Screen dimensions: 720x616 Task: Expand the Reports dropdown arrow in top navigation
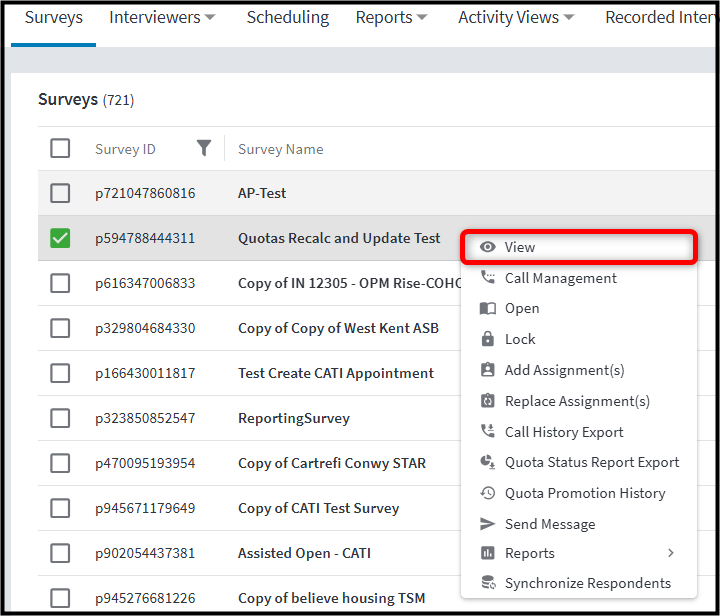422,17
